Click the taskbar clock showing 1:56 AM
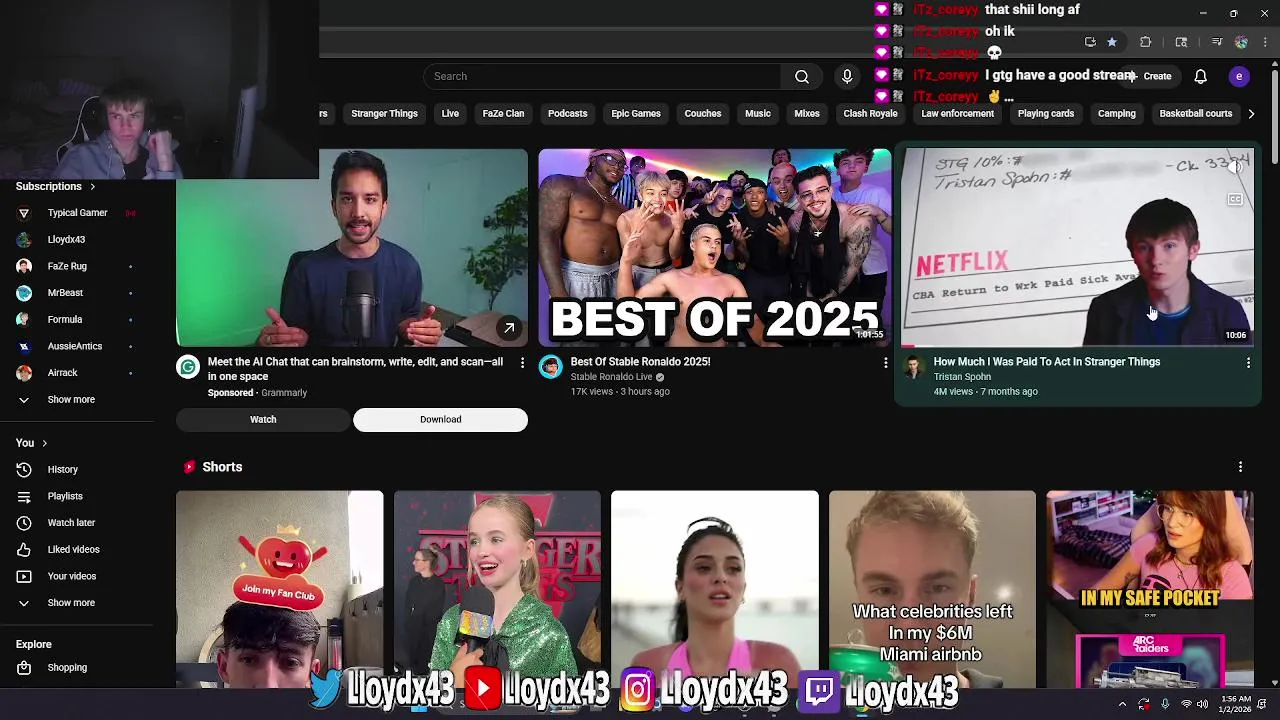This screenshot has height=720, width=1280. coord(1236,704)
